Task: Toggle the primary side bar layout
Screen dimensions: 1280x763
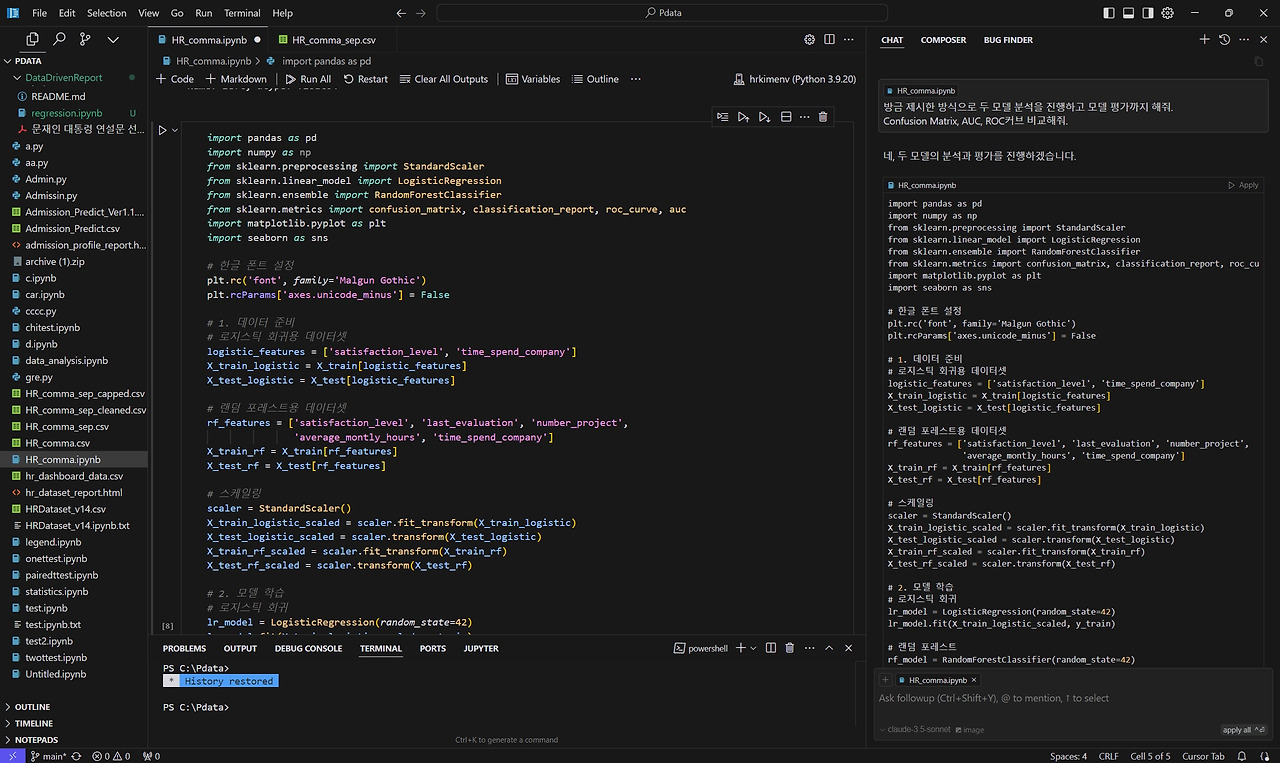Action: click(x=1108, y=13)
